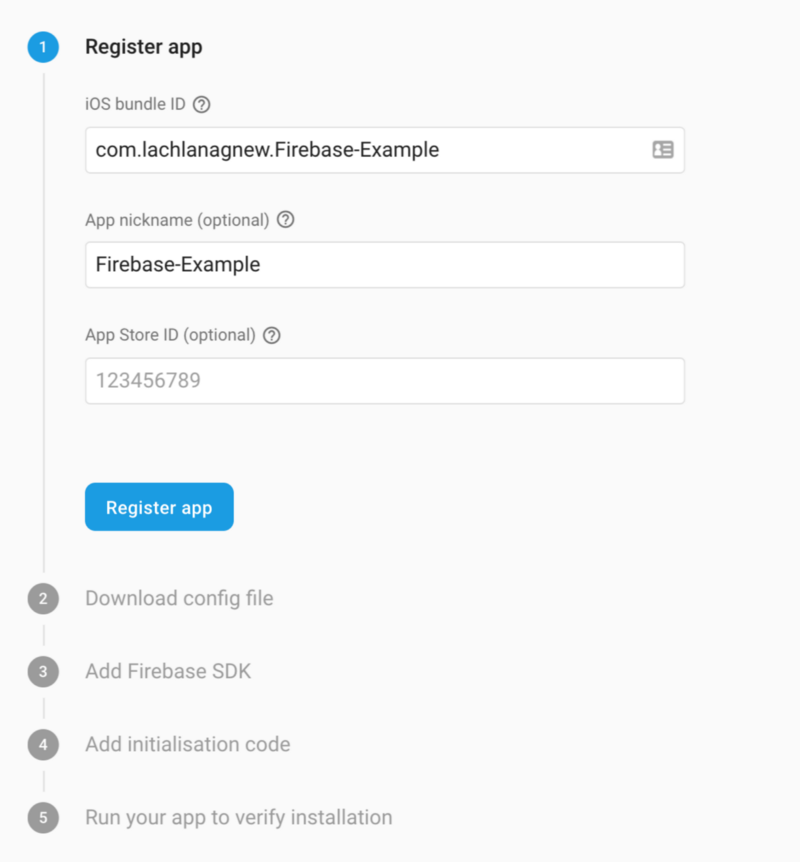Focus the iOS bundle ID text field
The height and width of the screenshot is (862, 800).
[x=385, y=150]
